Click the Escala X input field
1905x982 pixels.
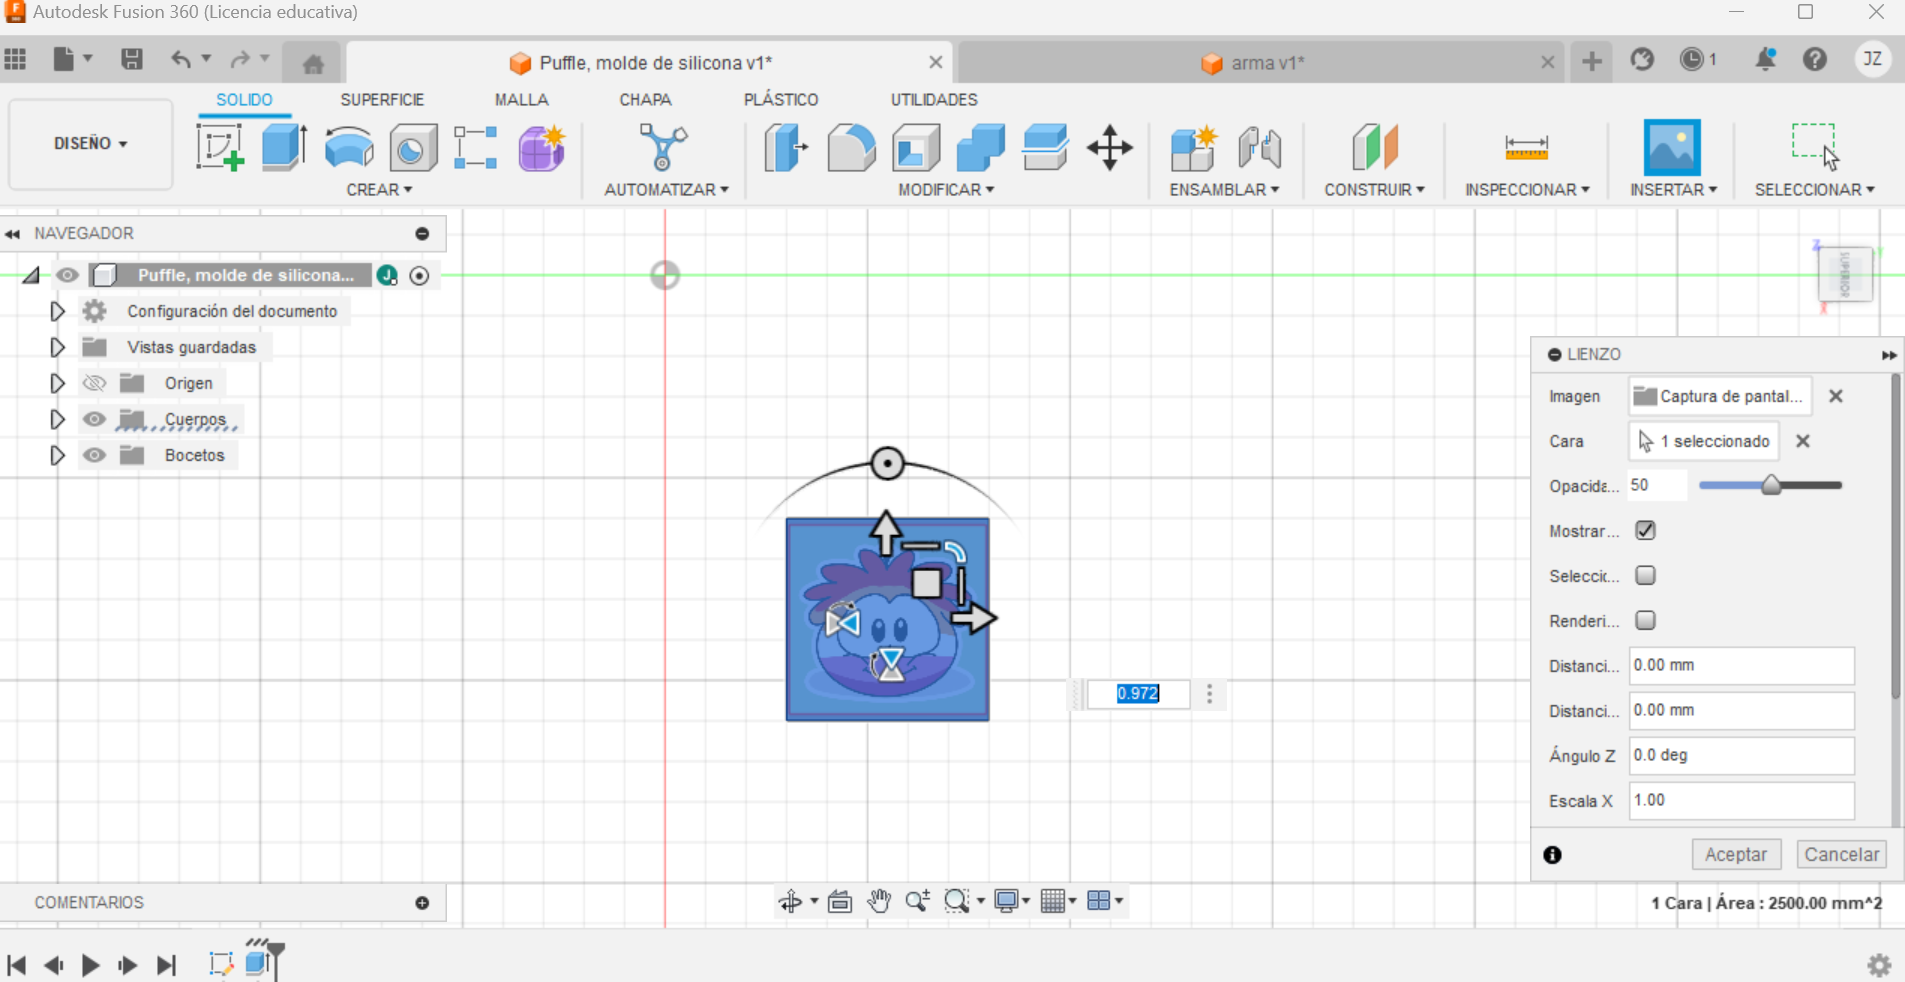coord(1741,800)
